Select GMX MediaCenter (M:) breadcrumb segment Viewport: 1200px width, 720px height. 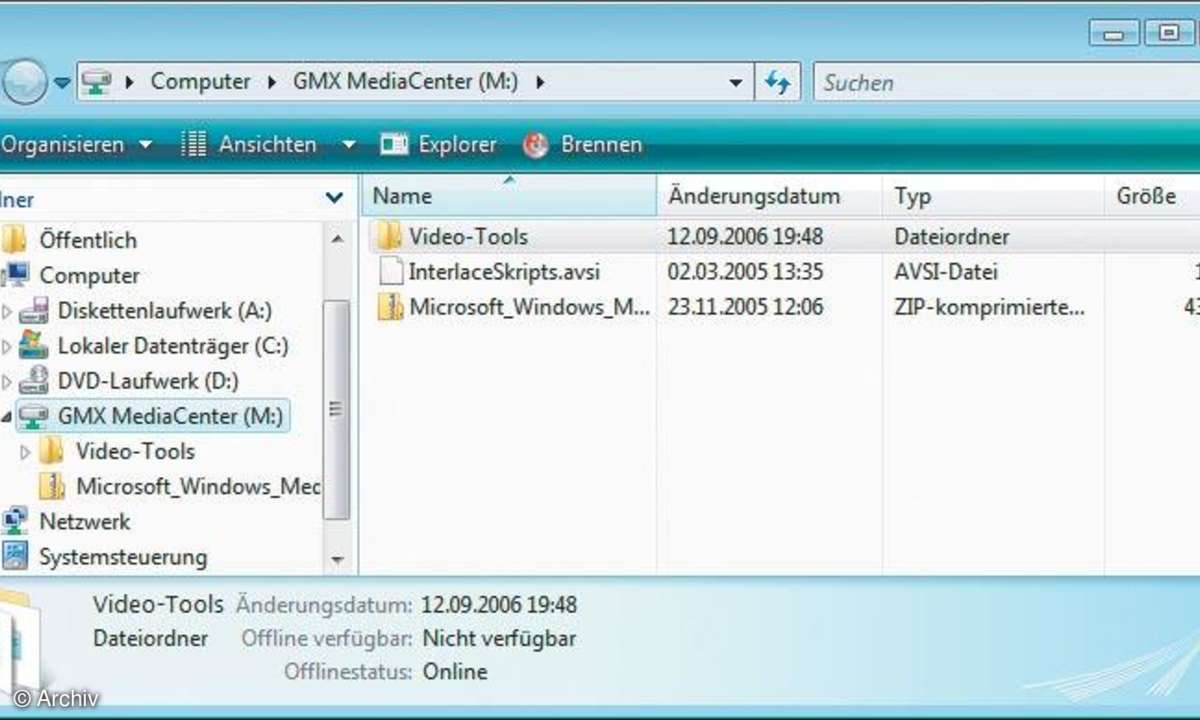pyautogui.click(x=406, y=82)
